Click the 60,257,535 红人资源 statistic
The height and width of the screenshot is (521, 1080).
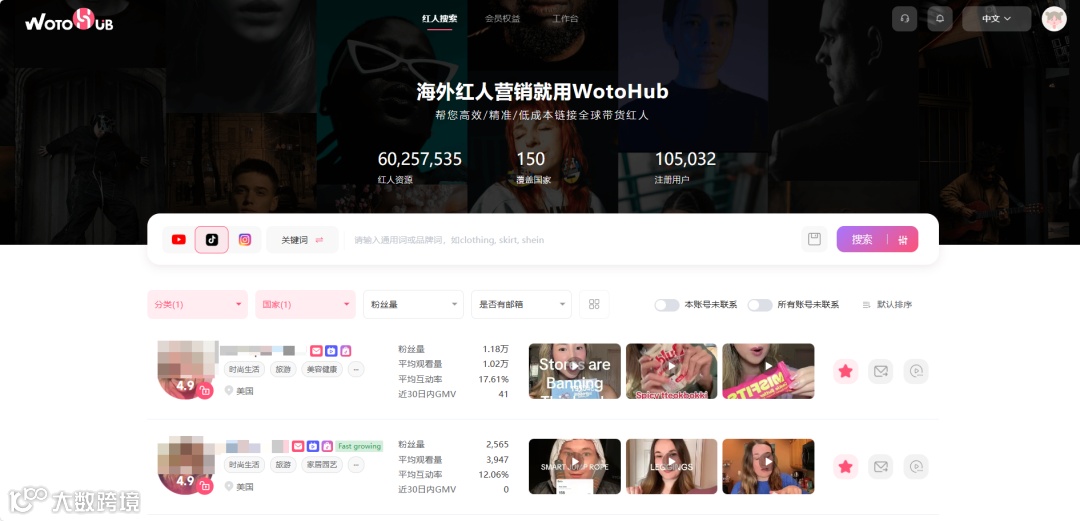419,167
